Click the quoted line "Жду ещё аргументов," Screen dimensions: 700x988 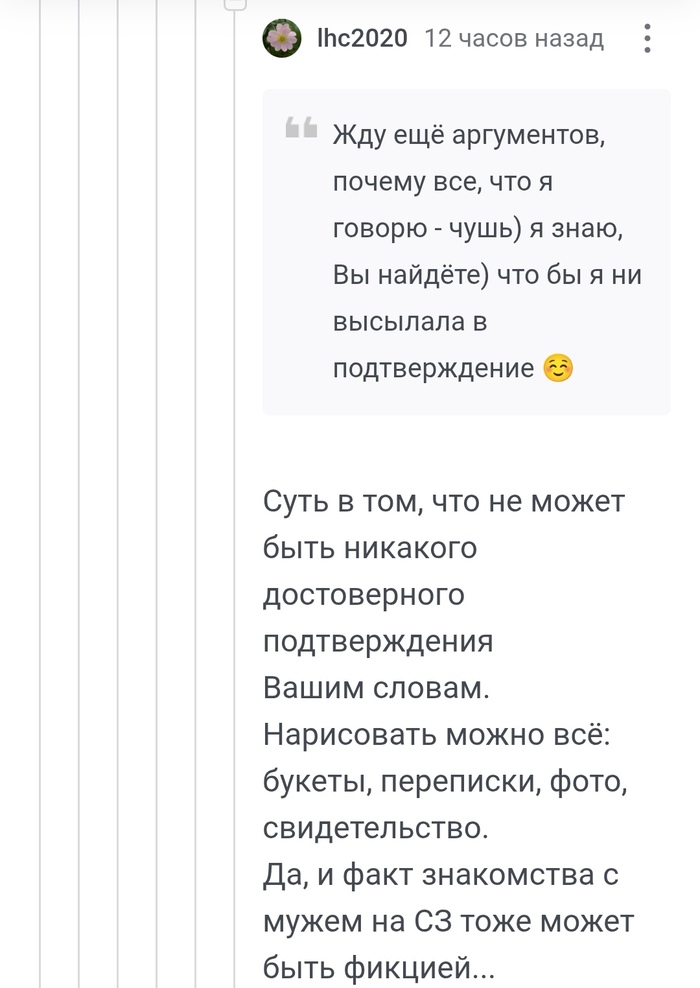[468, 134]
